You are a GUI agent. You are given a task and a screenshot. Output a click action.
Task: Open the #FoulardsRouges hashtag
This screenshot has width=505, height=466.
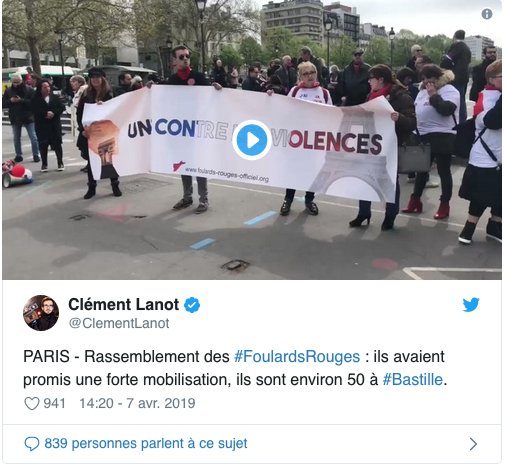(297, 357)
